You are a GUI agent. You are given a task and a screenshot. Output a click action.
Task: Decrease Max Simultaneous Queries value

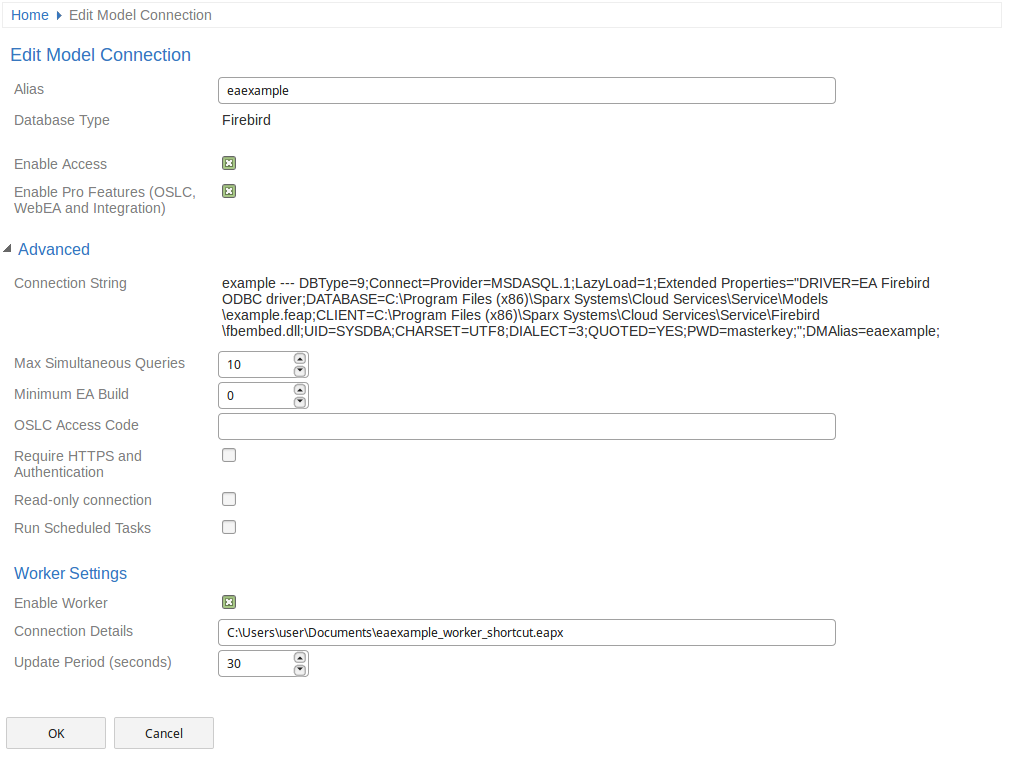click(x=300, y=371)
